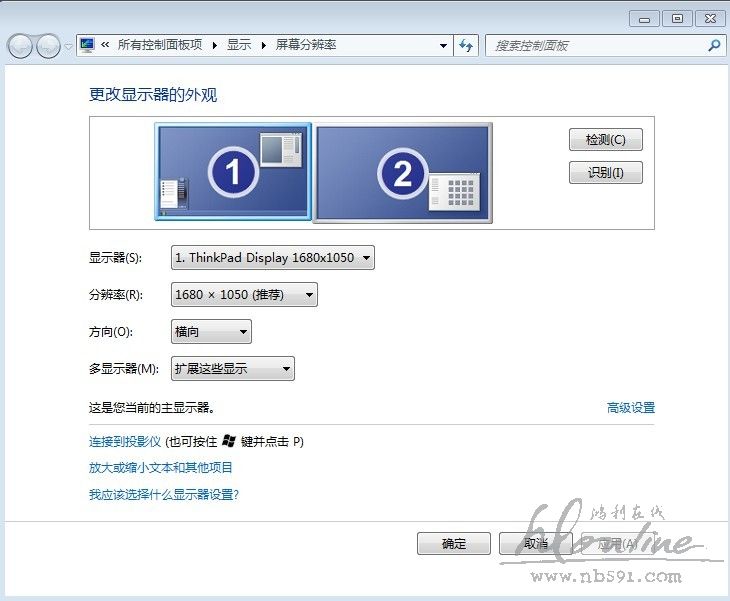Click the magnifier search icon

[714, 46]
